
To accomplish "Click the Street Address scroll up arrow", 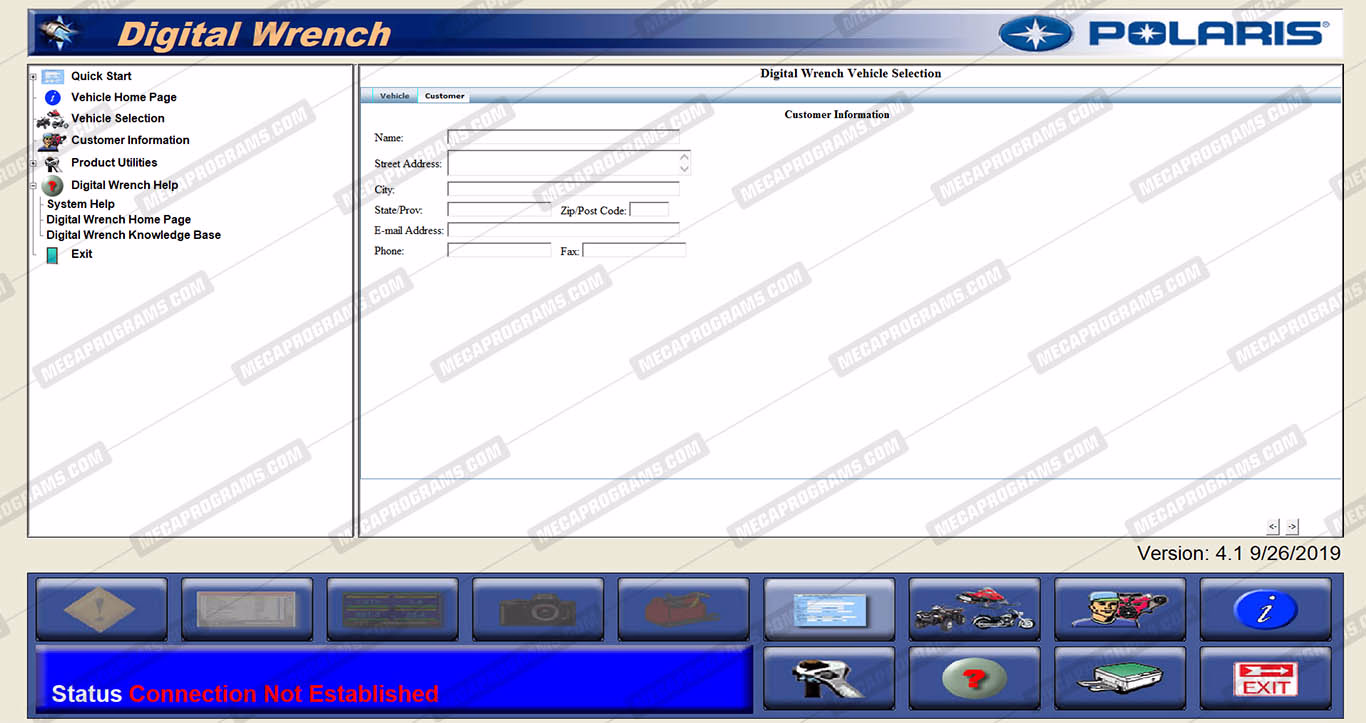I will coord(685,157).
